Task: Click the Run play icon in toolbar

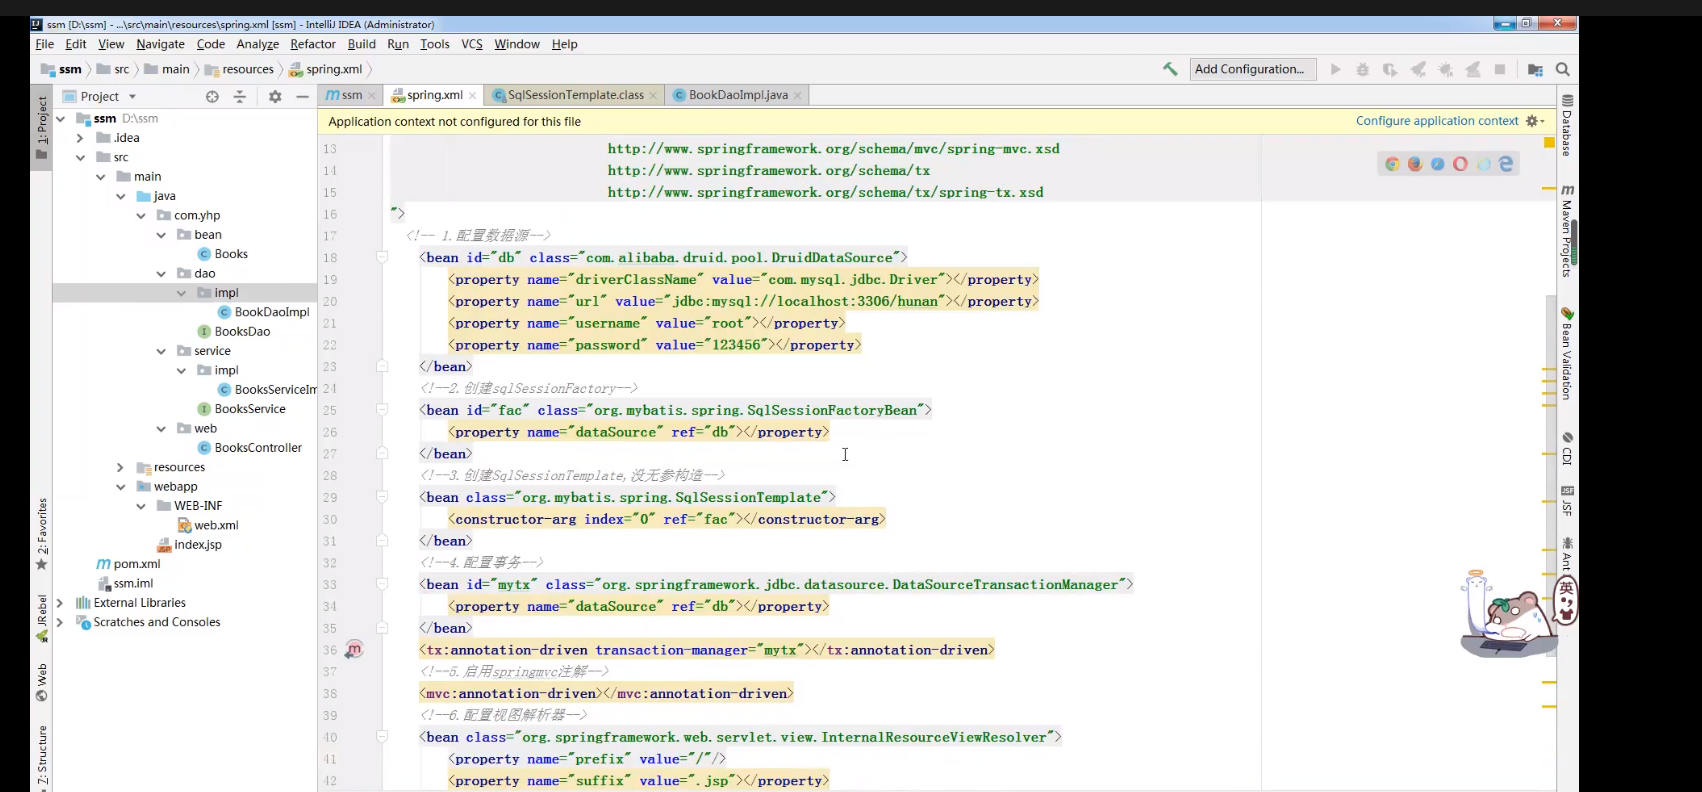Action: point(1335,69)
